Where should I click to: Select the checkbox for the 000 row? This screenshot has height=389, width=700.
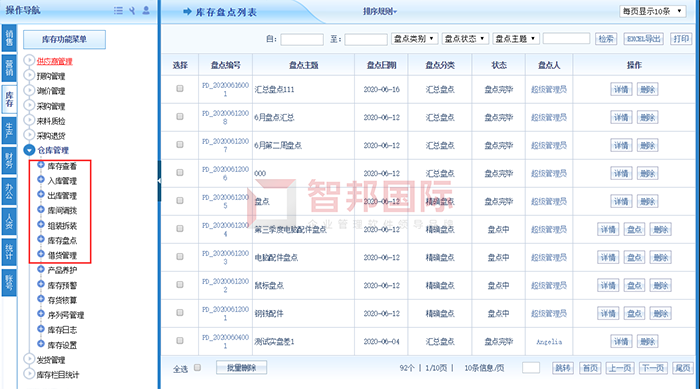click(180, 172)
